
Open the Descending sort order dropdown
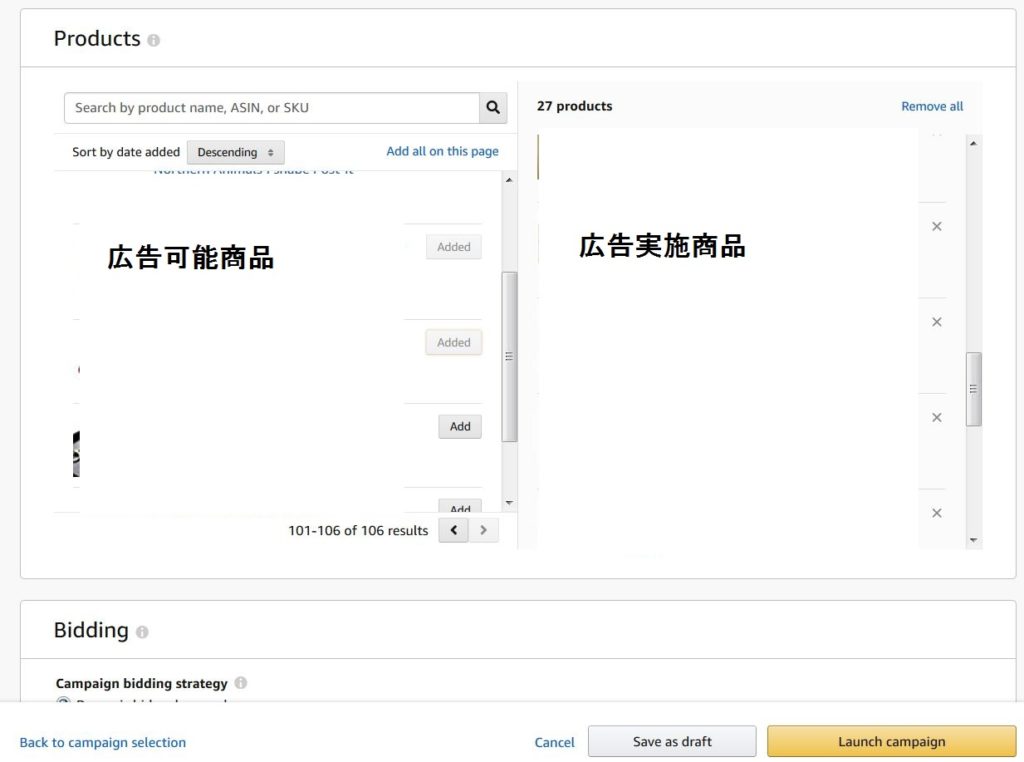(235, 153)
